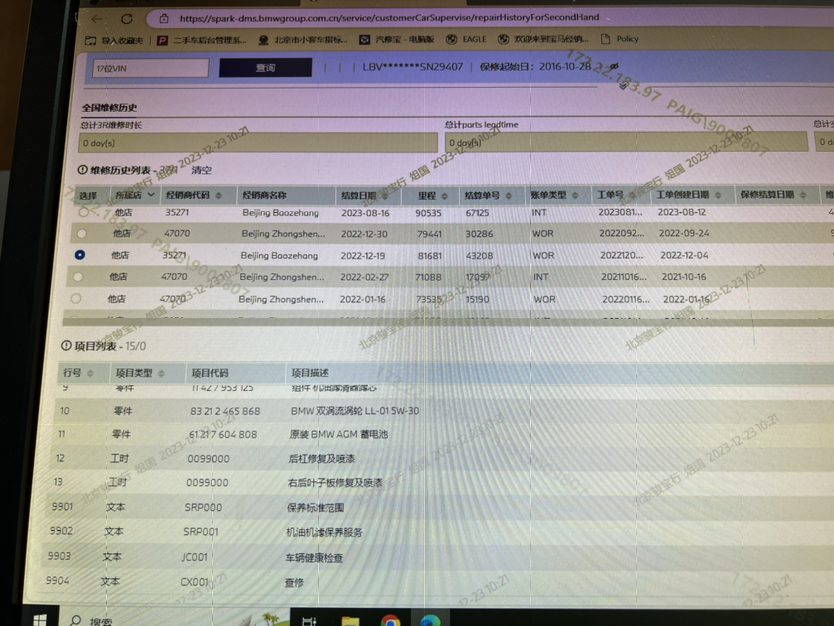This screenshot has width=834, height=626.
Task: Select the radio button for the 2023-08-16 record
Action: coord(84,212)
